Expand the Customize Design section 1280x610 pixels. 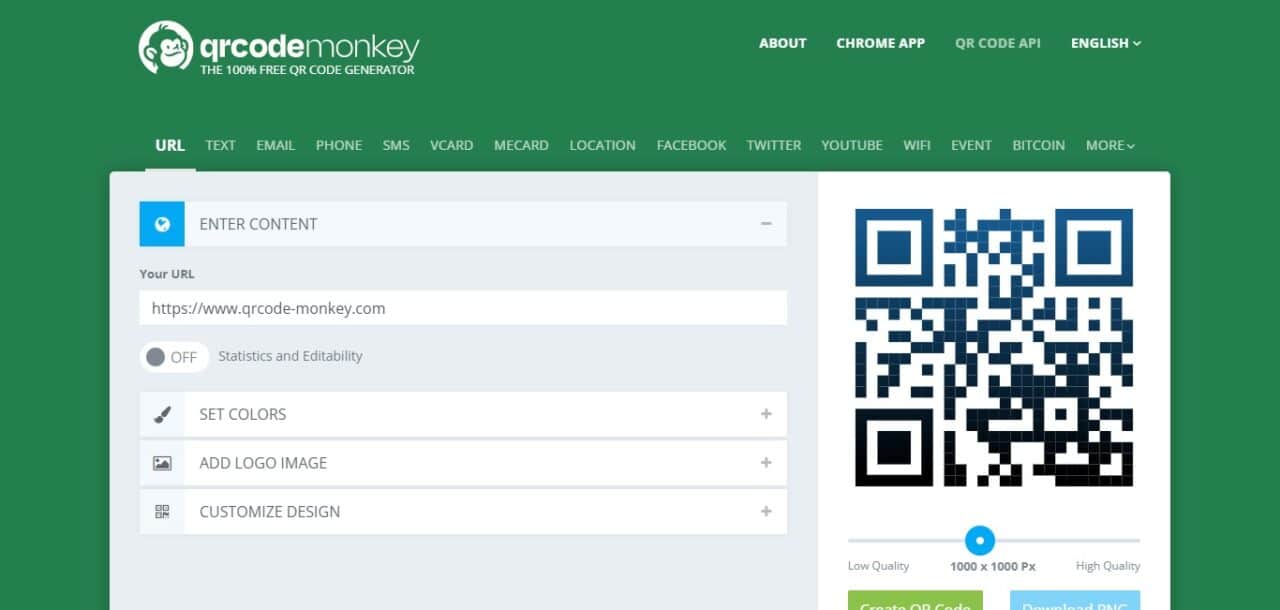point(766,512)
